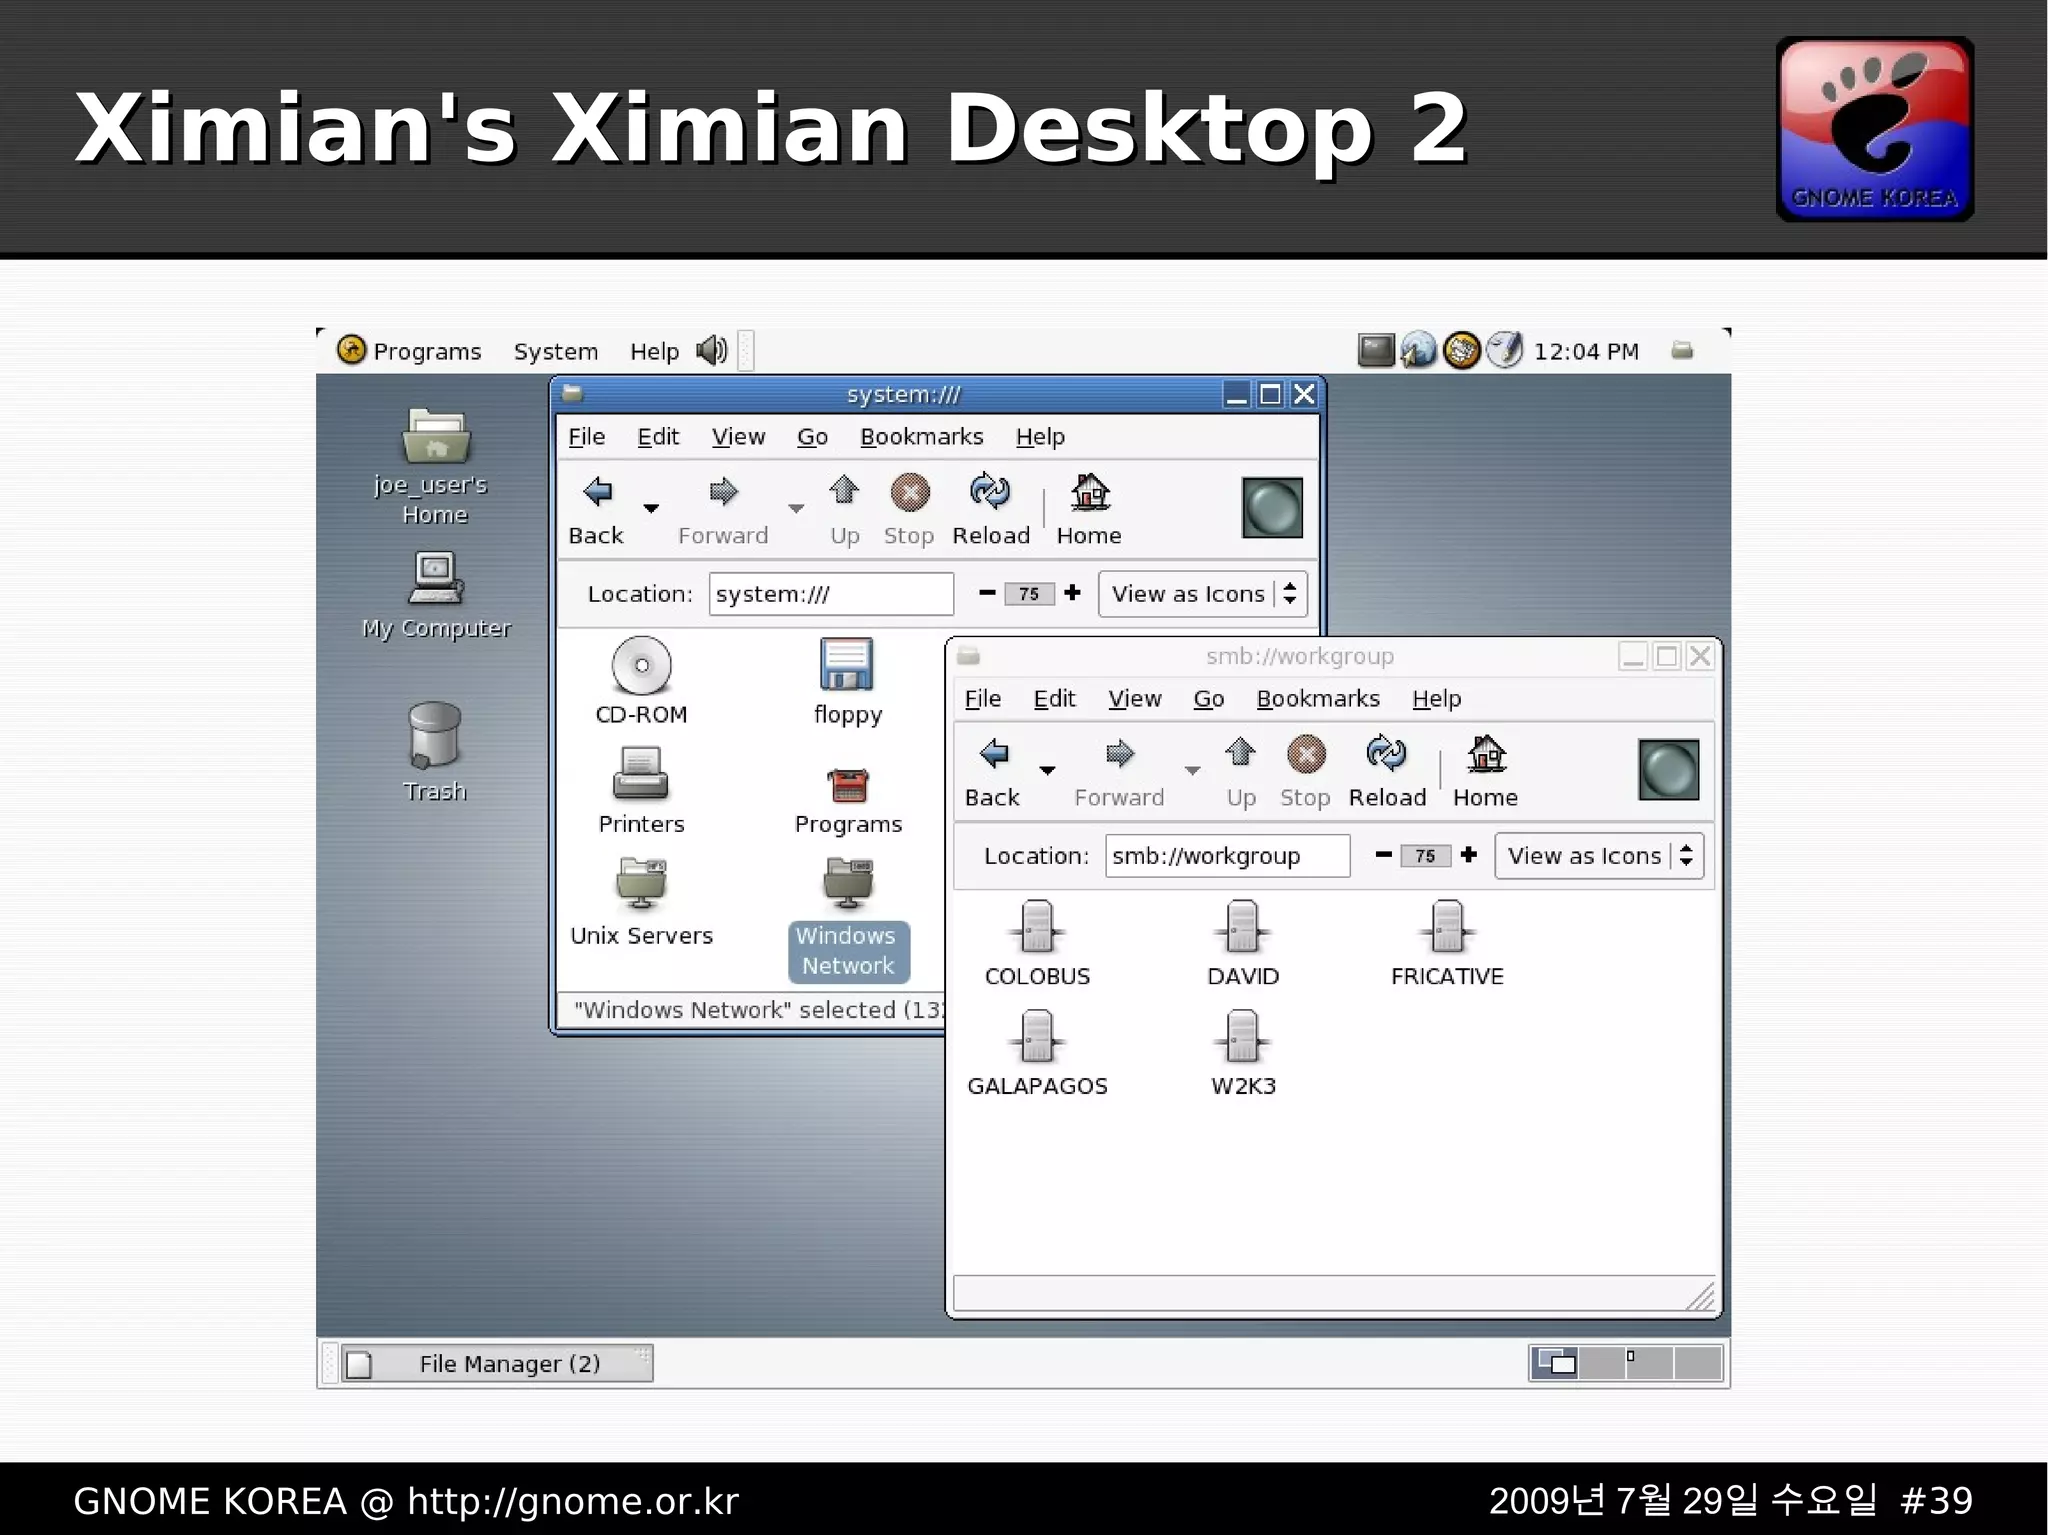2048x1535 pixels.
Task: Open the Forward history dropdown in system:/// window
Action: [x=796, y=509]
